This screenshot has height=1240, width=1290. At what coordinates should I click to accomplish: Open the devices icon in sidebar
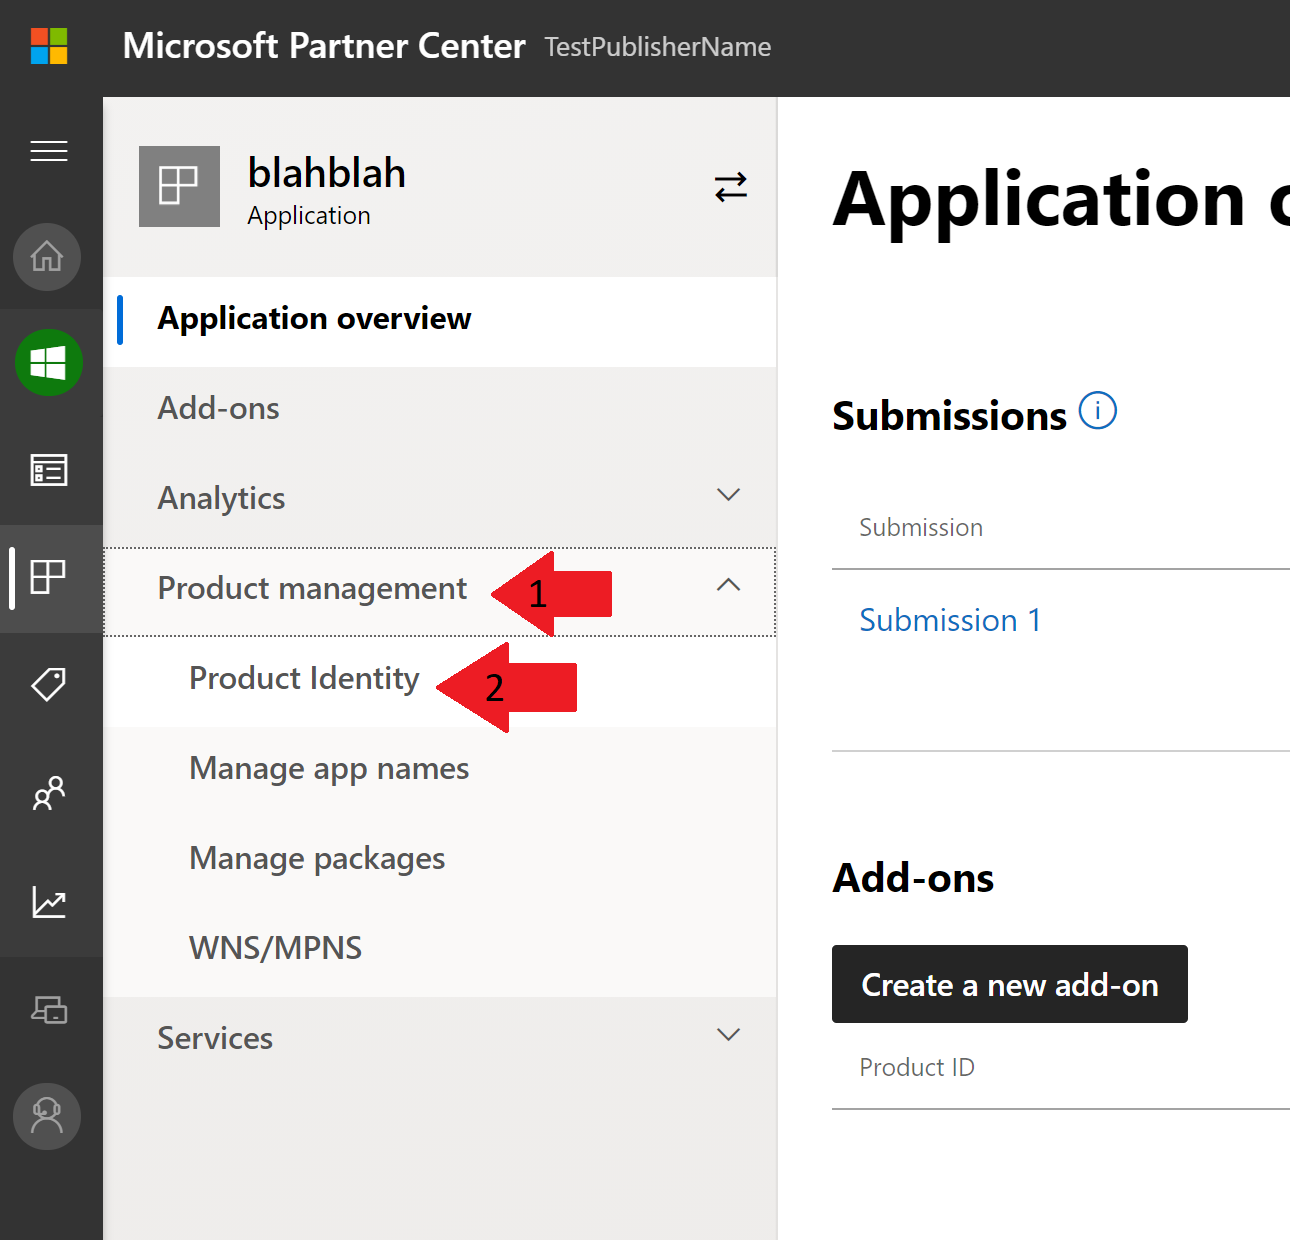49,1010
